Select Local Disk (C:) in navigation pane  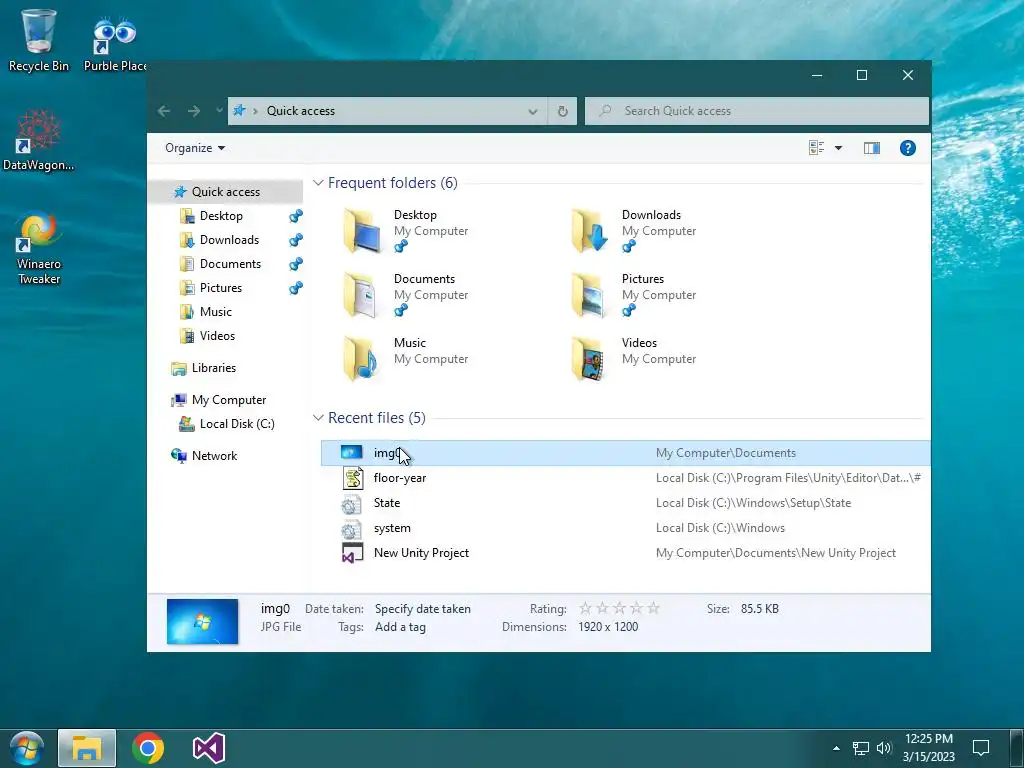[237, 424]
